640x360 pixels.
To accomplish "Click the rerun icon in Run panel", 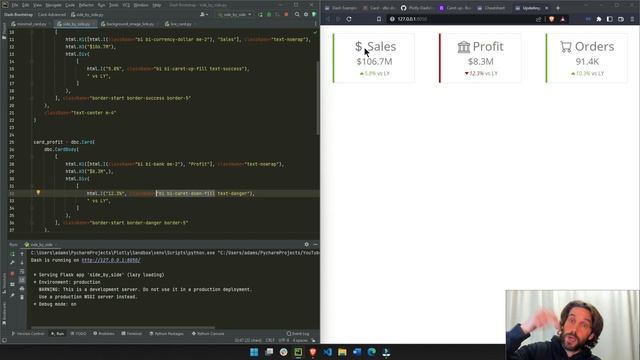I will click(12, 254).
